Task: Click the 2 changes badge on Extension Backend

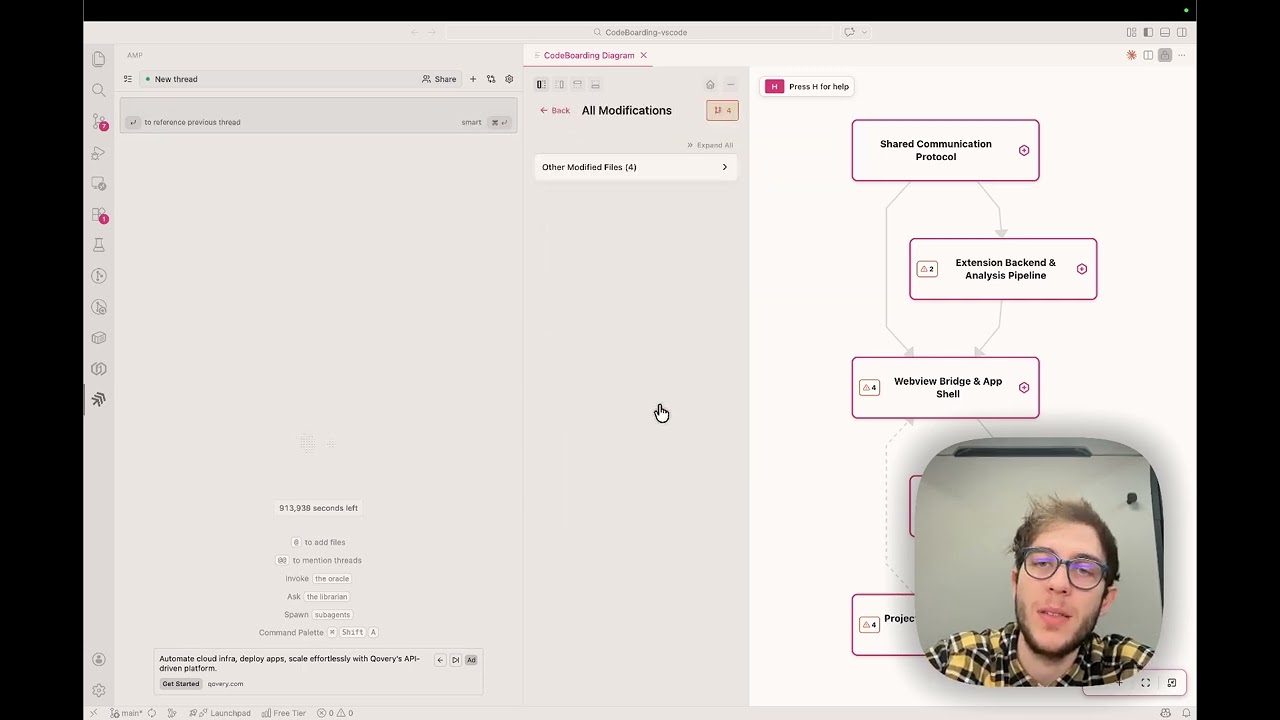Action: point(927,269)
